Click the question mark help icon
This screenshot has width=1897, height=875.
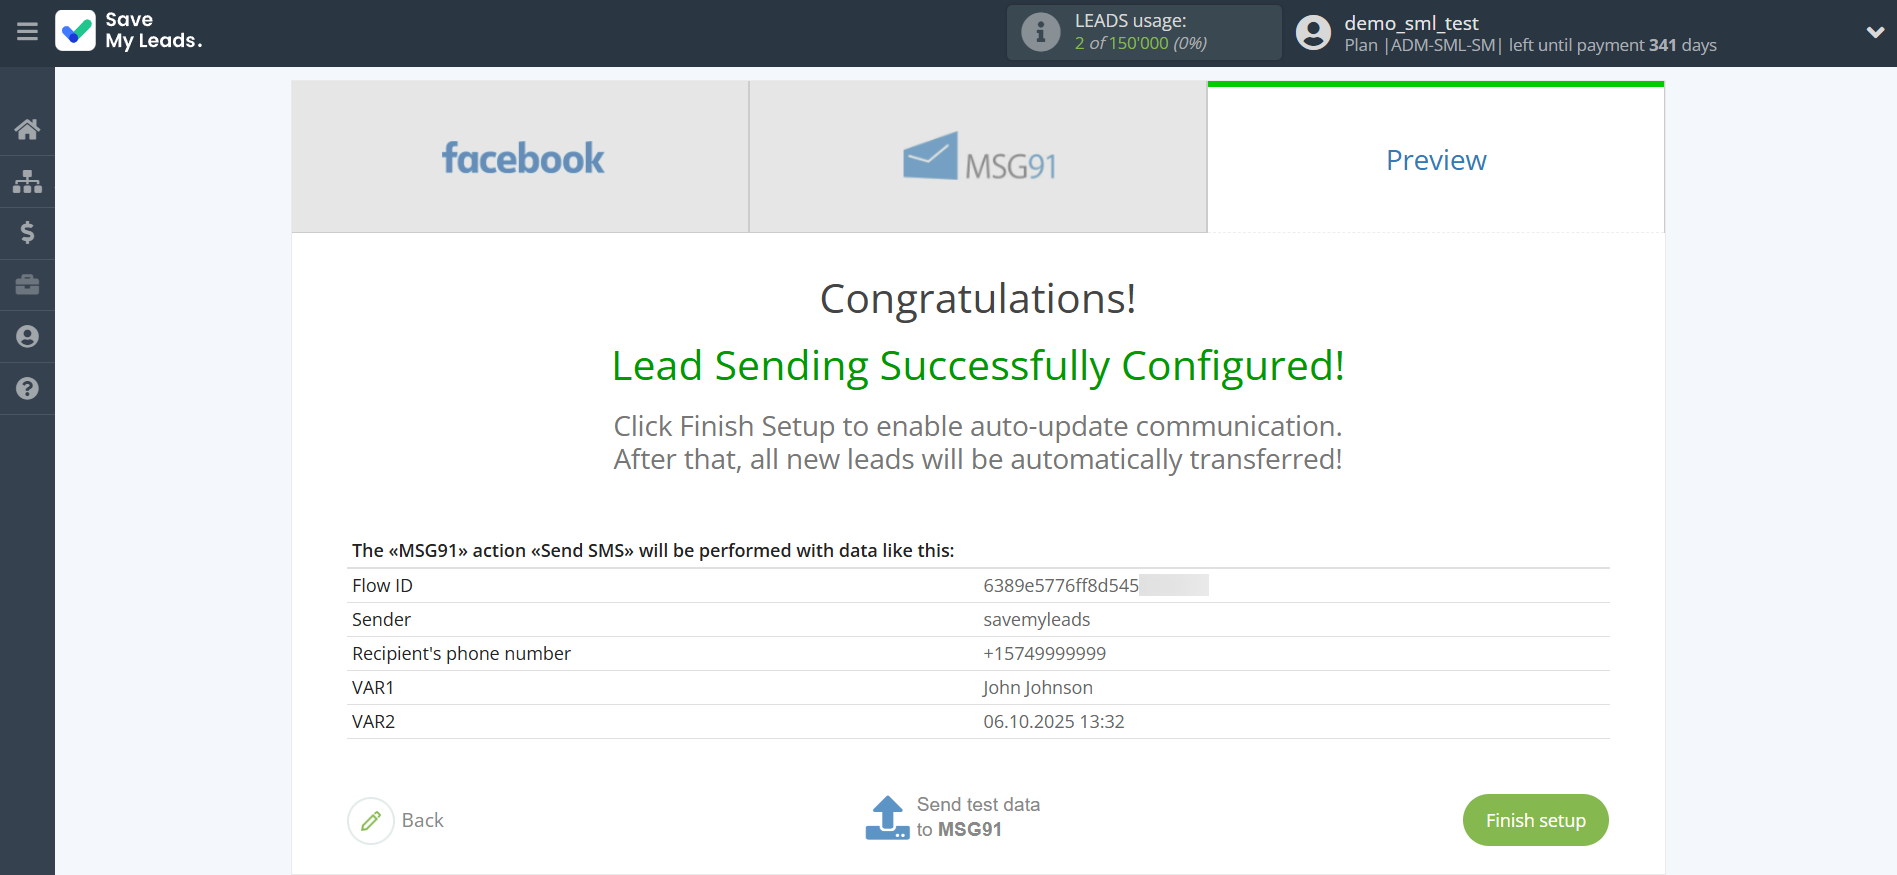click(27, 388)
